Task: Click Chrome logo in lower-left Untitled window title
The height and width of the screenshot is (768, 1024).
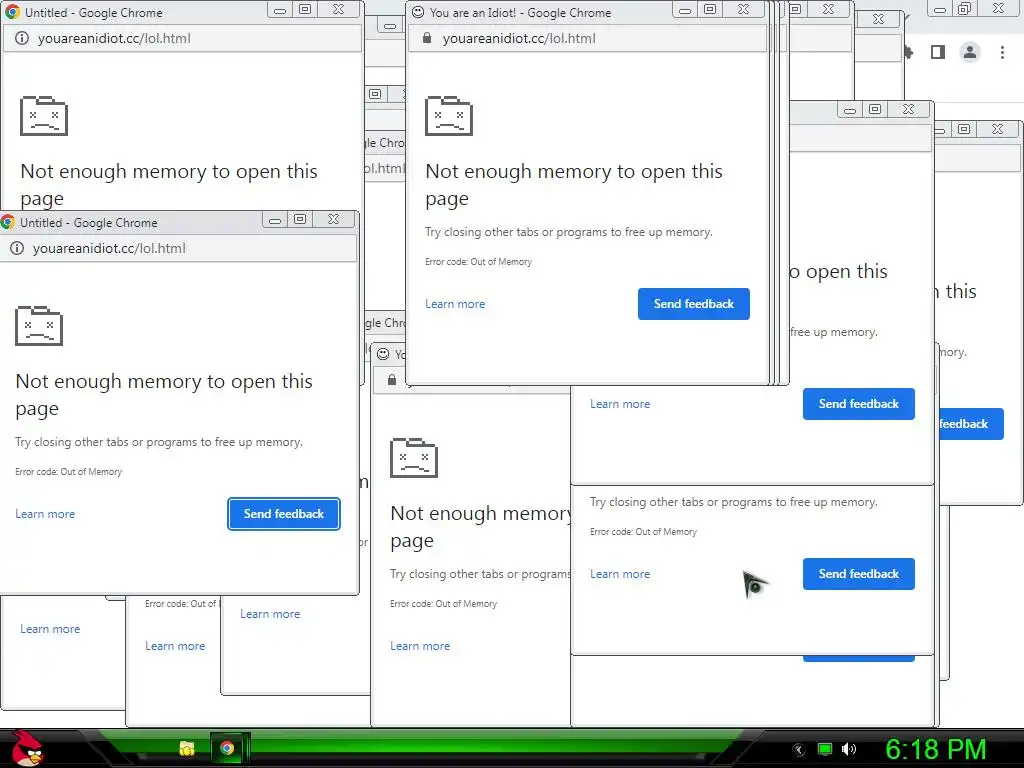Action: [x=8, y=222]
